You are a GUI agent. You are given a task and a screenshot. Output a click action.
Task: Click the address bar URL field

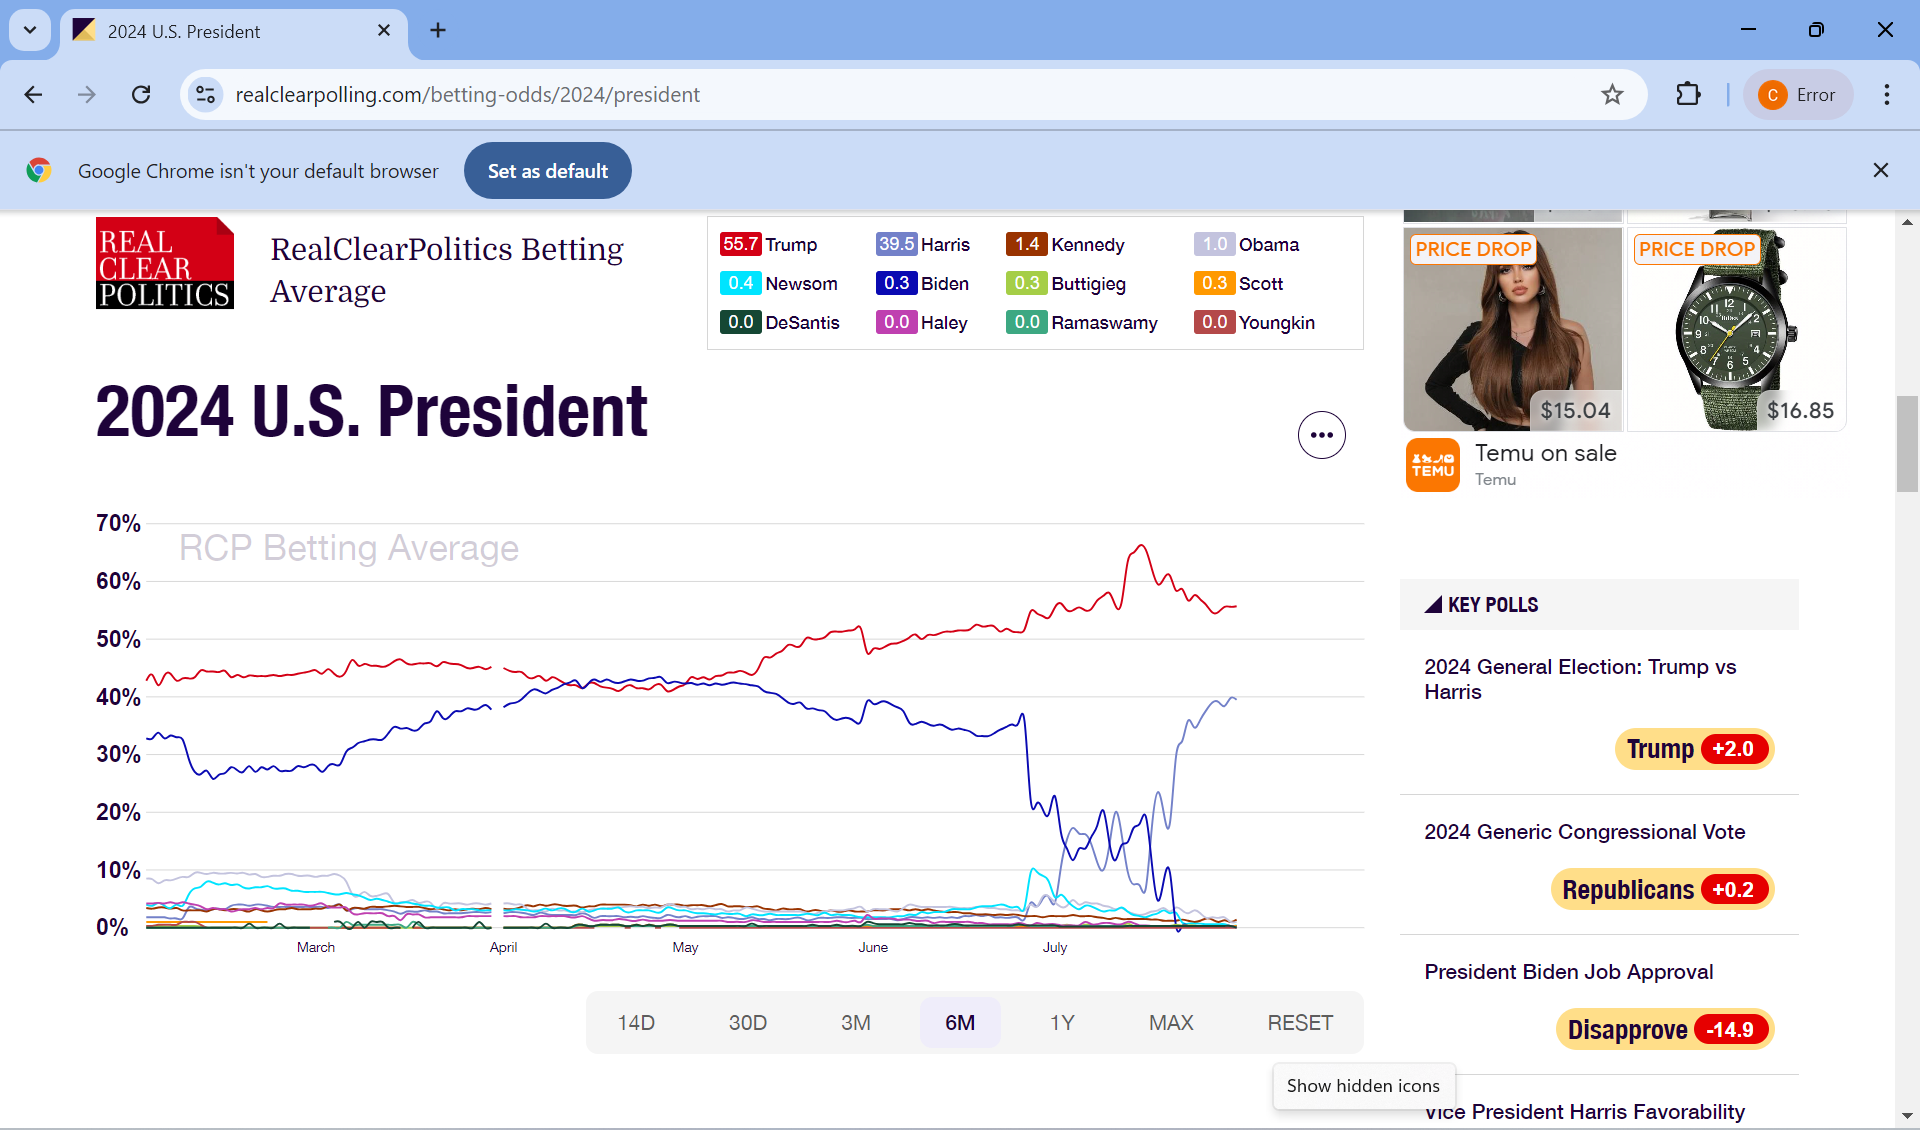[900, 95]
